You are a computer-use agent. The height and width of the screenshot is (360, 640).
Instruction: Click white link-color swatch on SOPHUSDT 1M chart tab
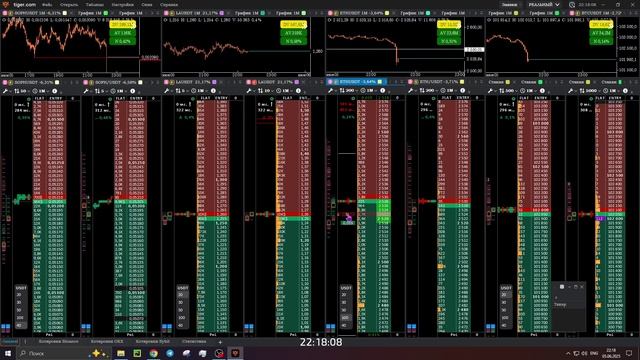coord(64,13)
